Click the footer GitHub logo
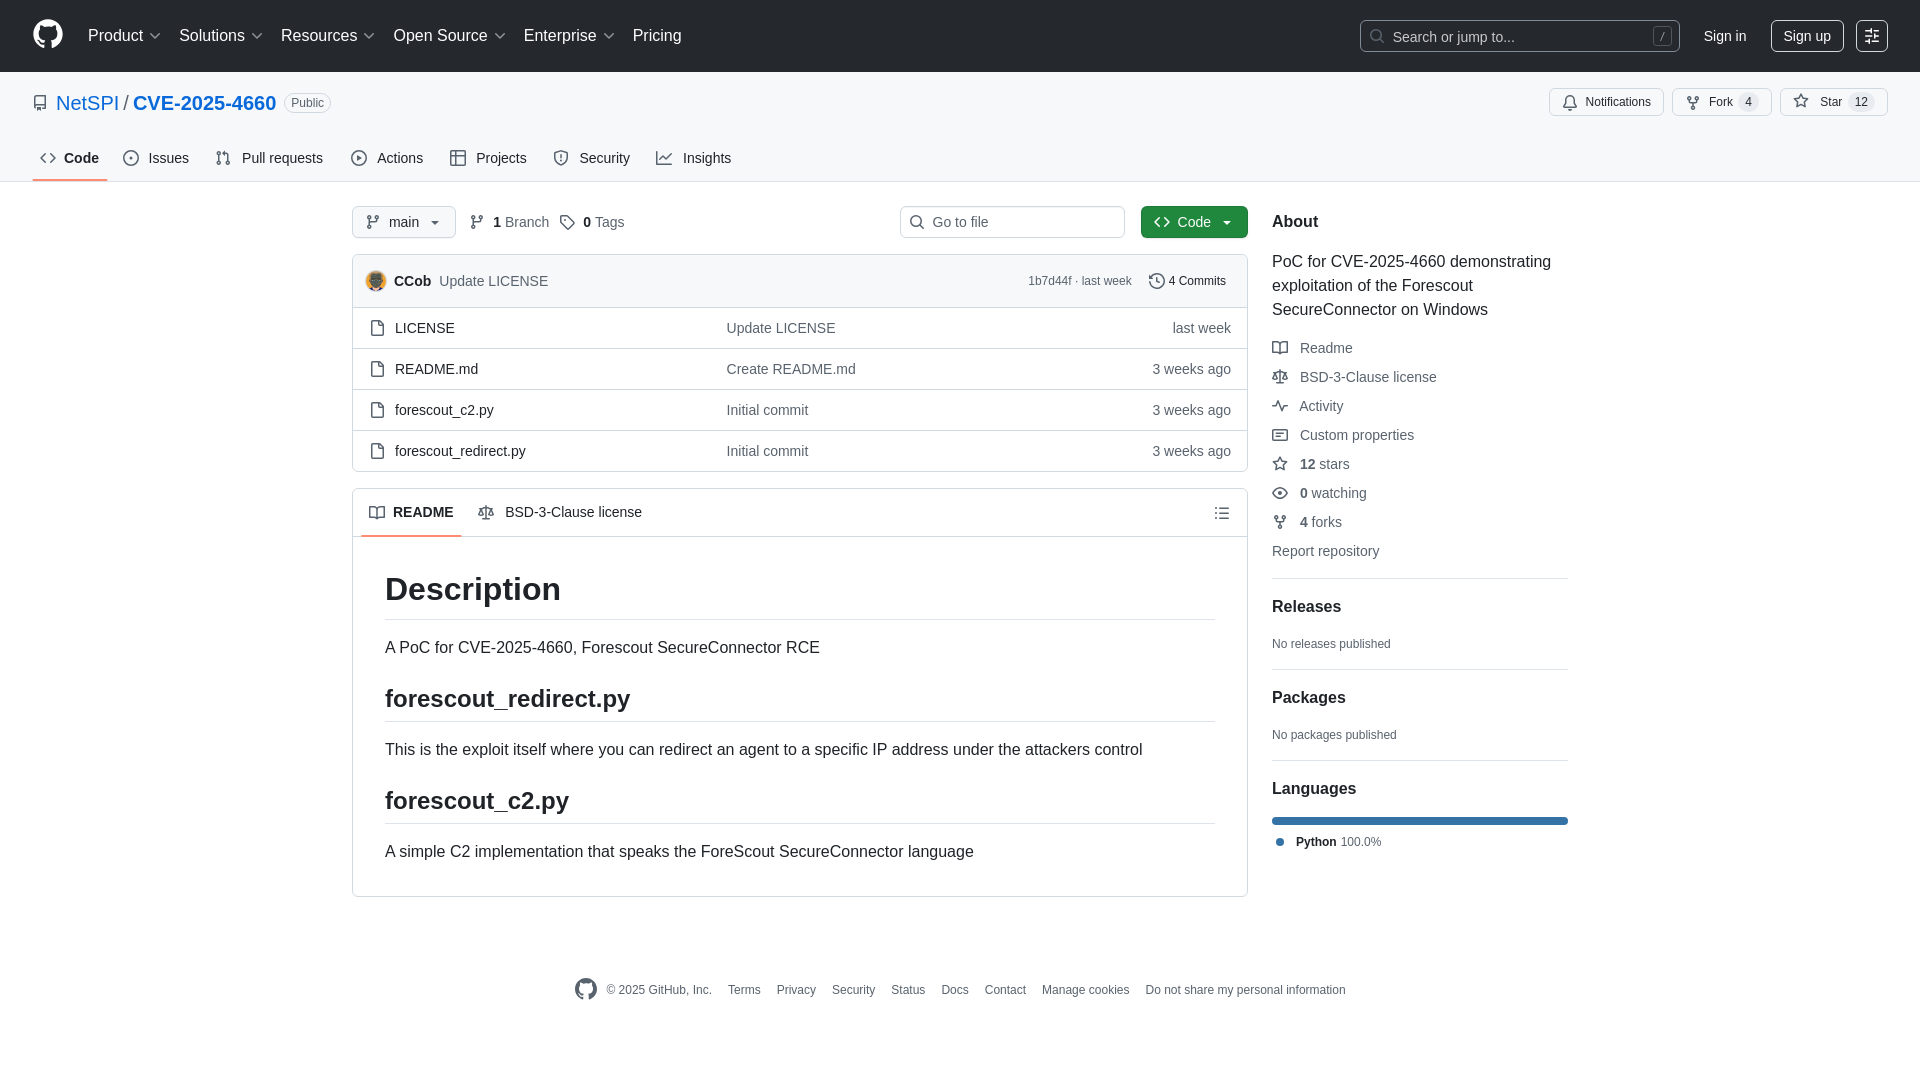1920x1080 pixels. [x=586, y=989]
